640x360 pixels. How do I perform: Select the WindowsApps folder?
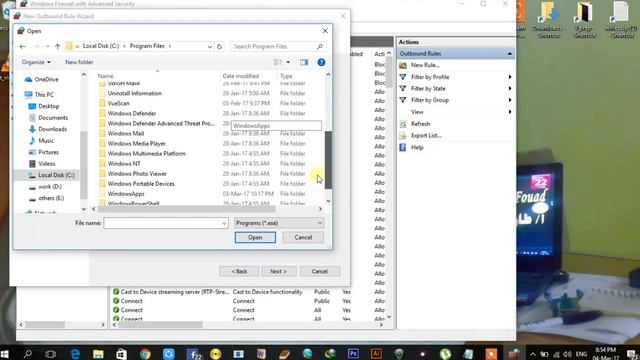pos(126,194)
